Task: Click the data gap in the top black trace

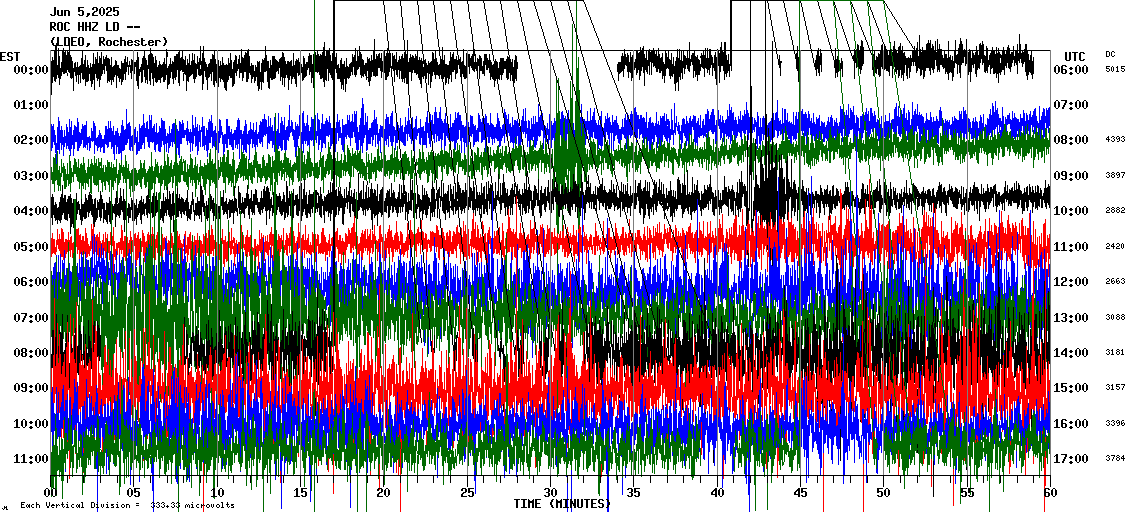Action: [x=567, y=68]
